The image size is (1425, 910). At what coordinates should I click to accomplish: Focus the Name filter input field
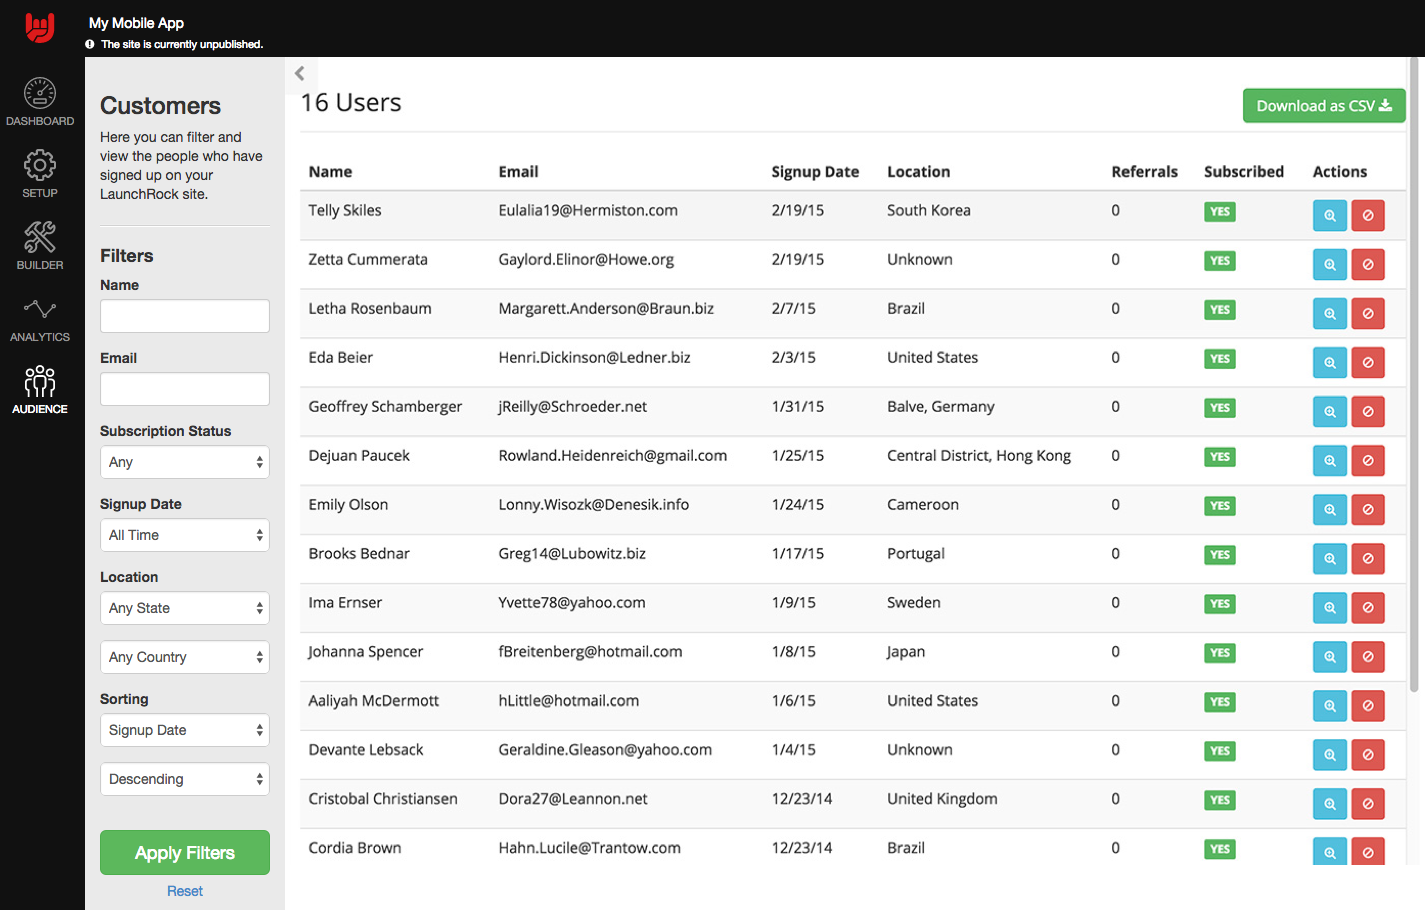(185, 316)
